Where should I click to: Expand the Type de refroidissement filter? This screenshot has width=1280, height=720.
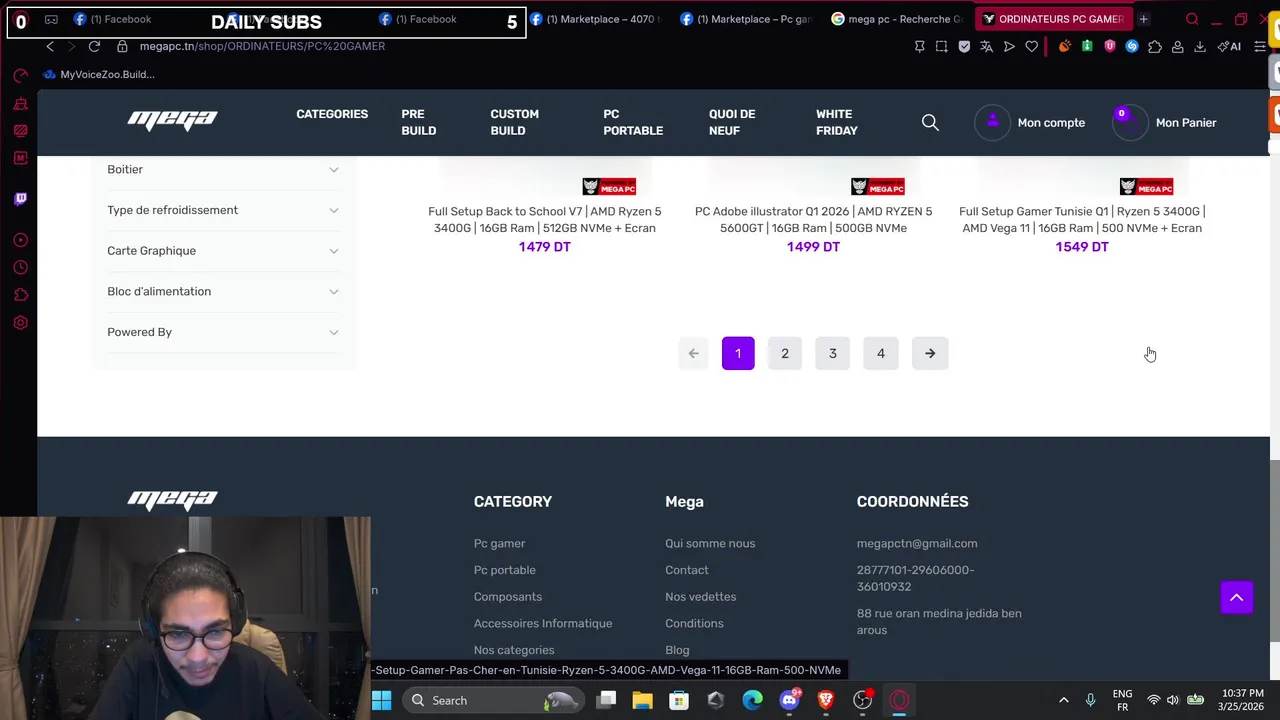pyautogui.click(x=223, y=210)
